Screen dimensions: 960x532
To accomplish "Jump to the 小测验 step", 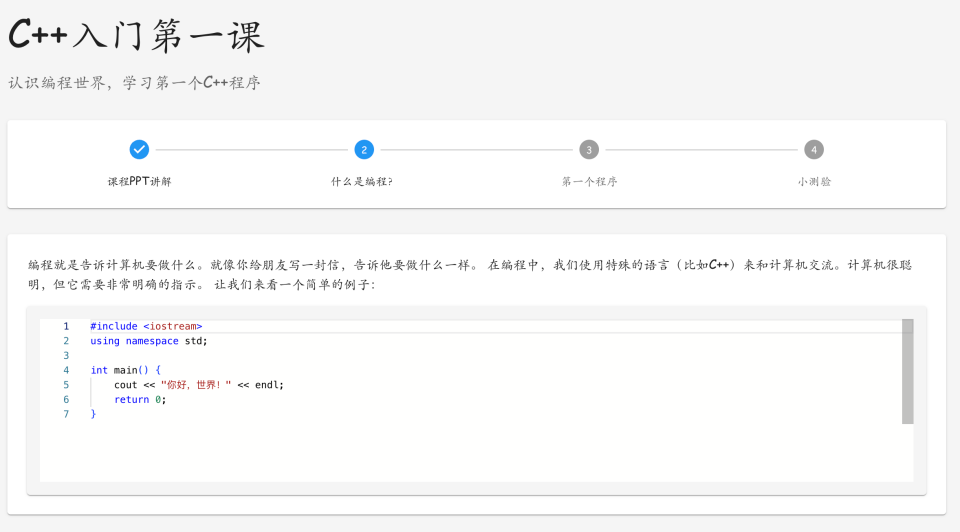I will pos(814,181).
